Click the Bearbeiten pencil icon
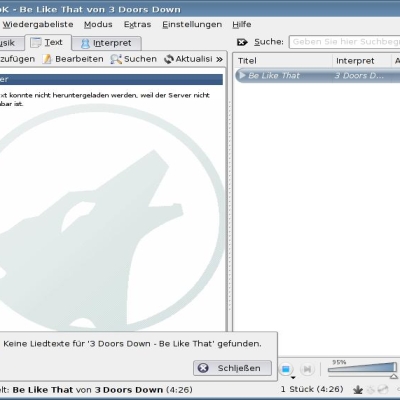The image size is (400, 400). coord(47,59)
